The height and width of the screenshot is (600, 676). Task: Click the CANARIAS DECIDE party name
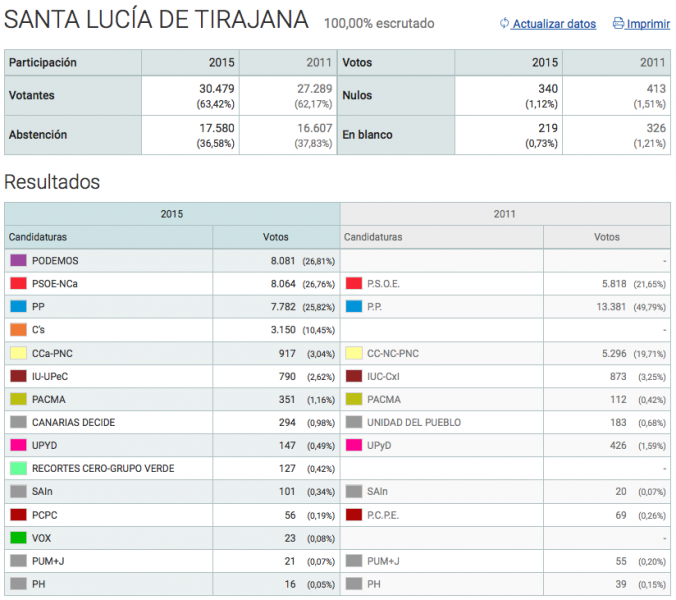coord(73,422)
